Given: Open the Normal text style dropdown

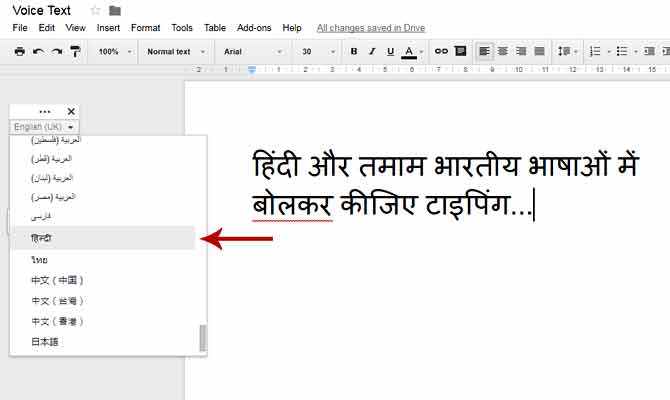Looking at the screenshot, I should pyautogui.click(x=176, y=52).
